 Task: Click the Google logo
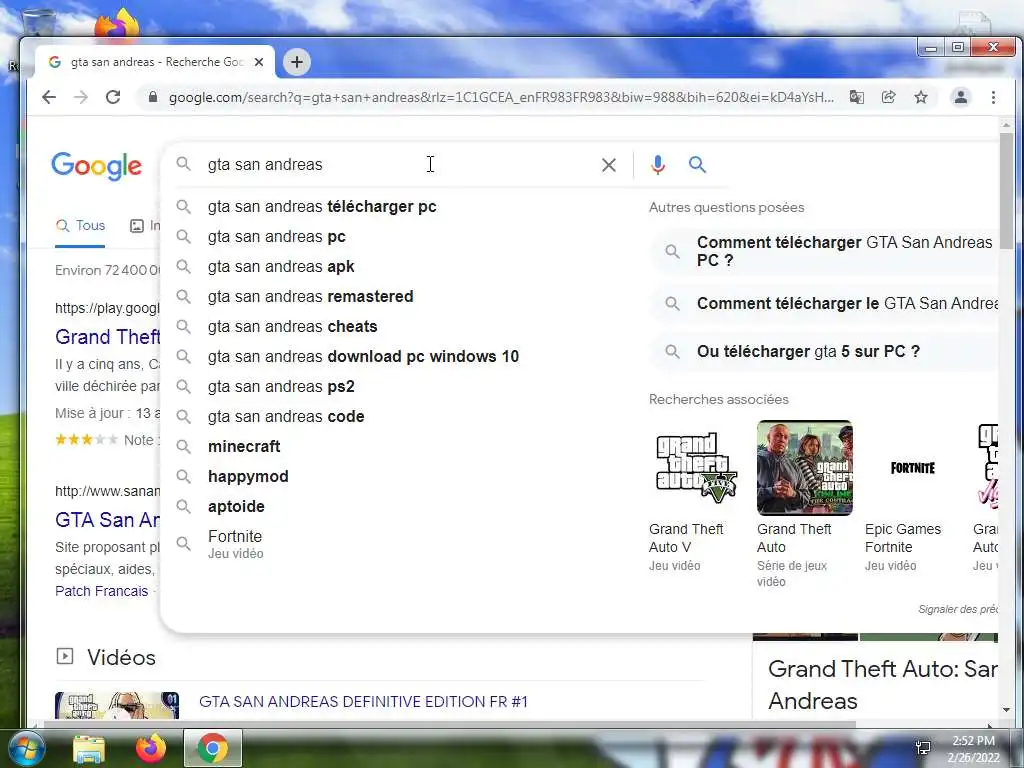coord(97,166)
